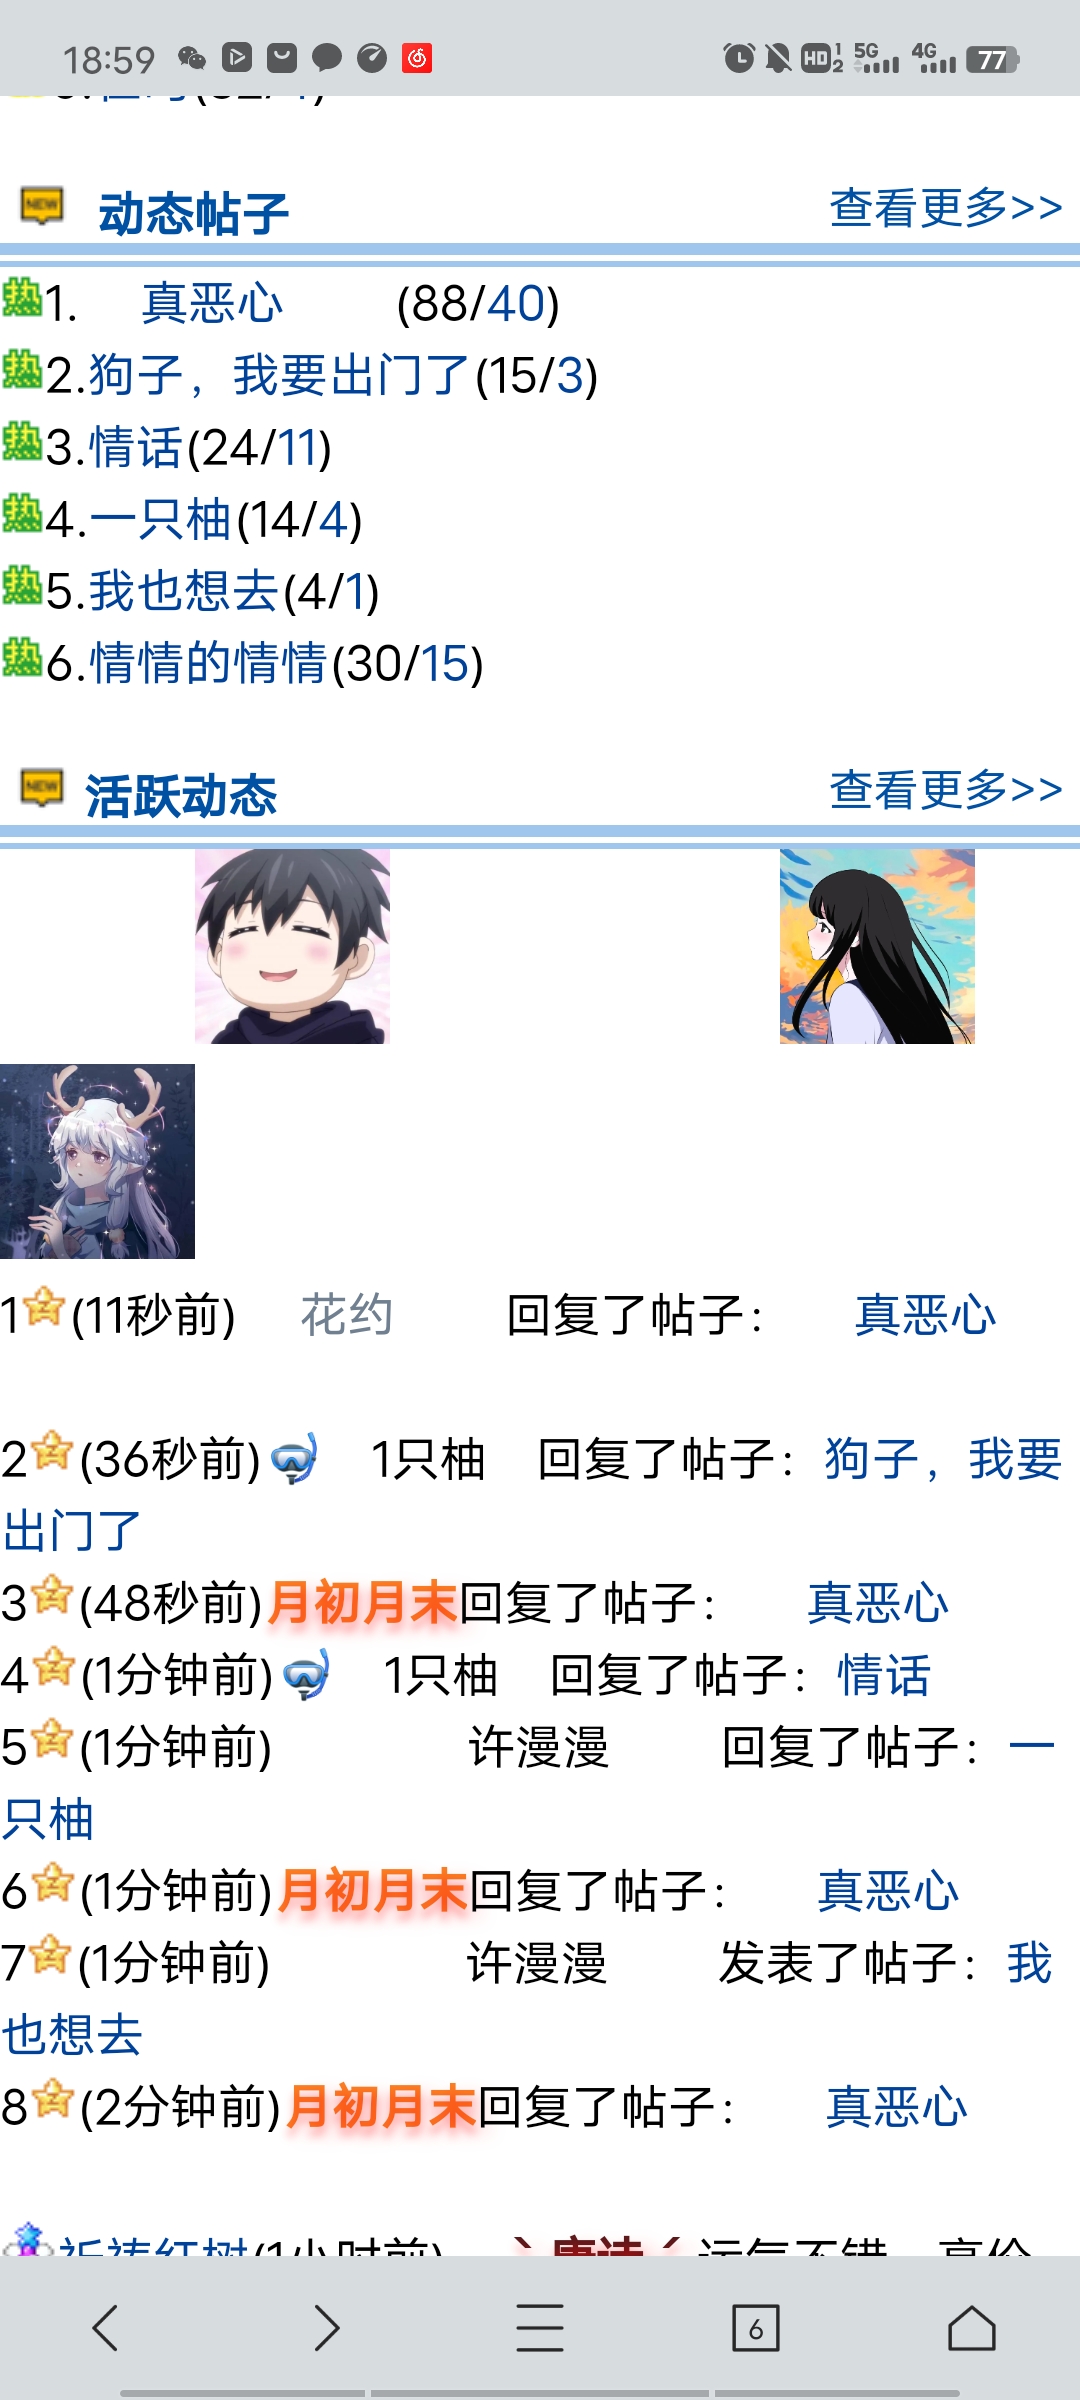Open the tab switcher showing 6
1080x2400 pixels.
(756, 2329)
